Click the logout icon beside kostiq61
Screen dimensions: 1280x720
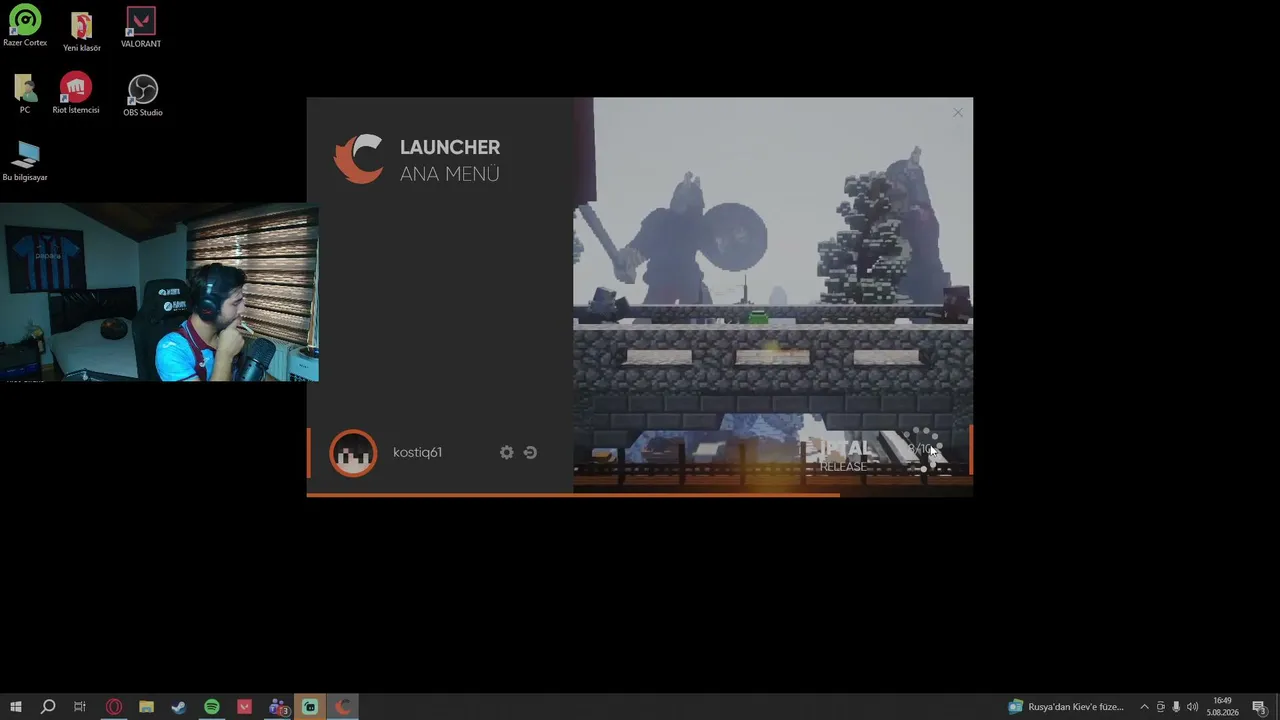530,452
